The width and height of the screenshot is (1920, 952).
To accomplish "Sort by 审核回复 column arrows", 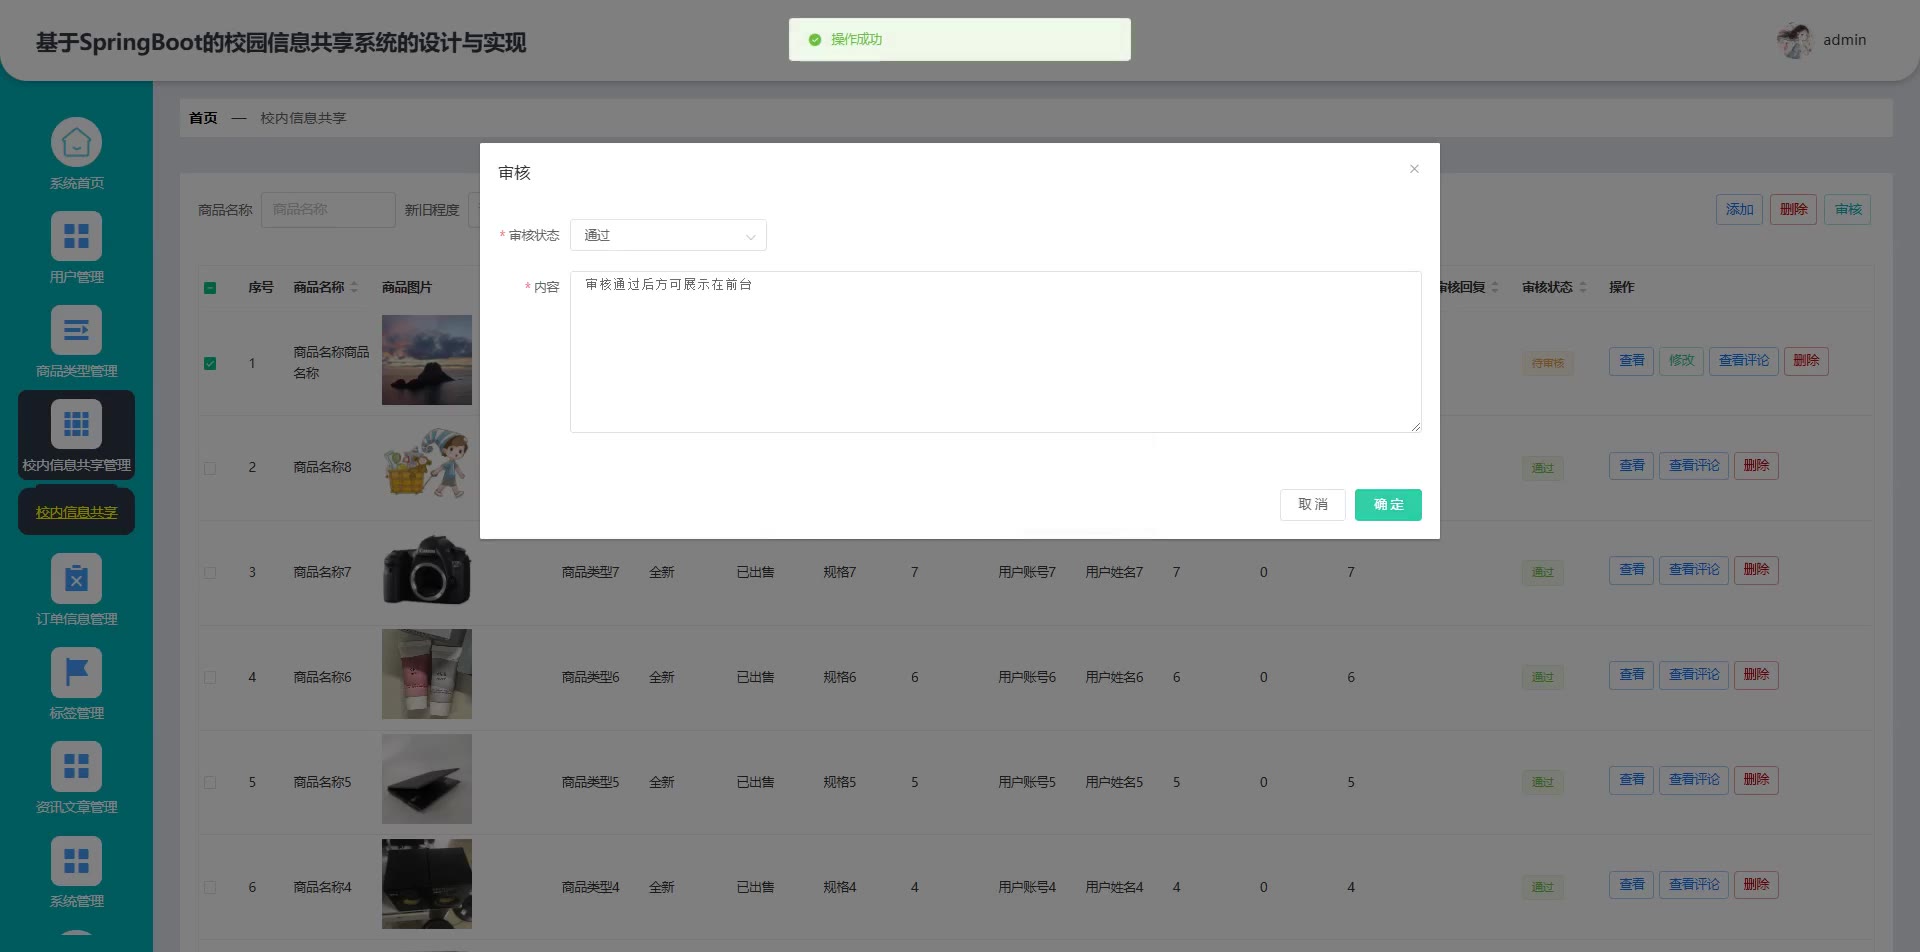I will (x=1495, y=287).
